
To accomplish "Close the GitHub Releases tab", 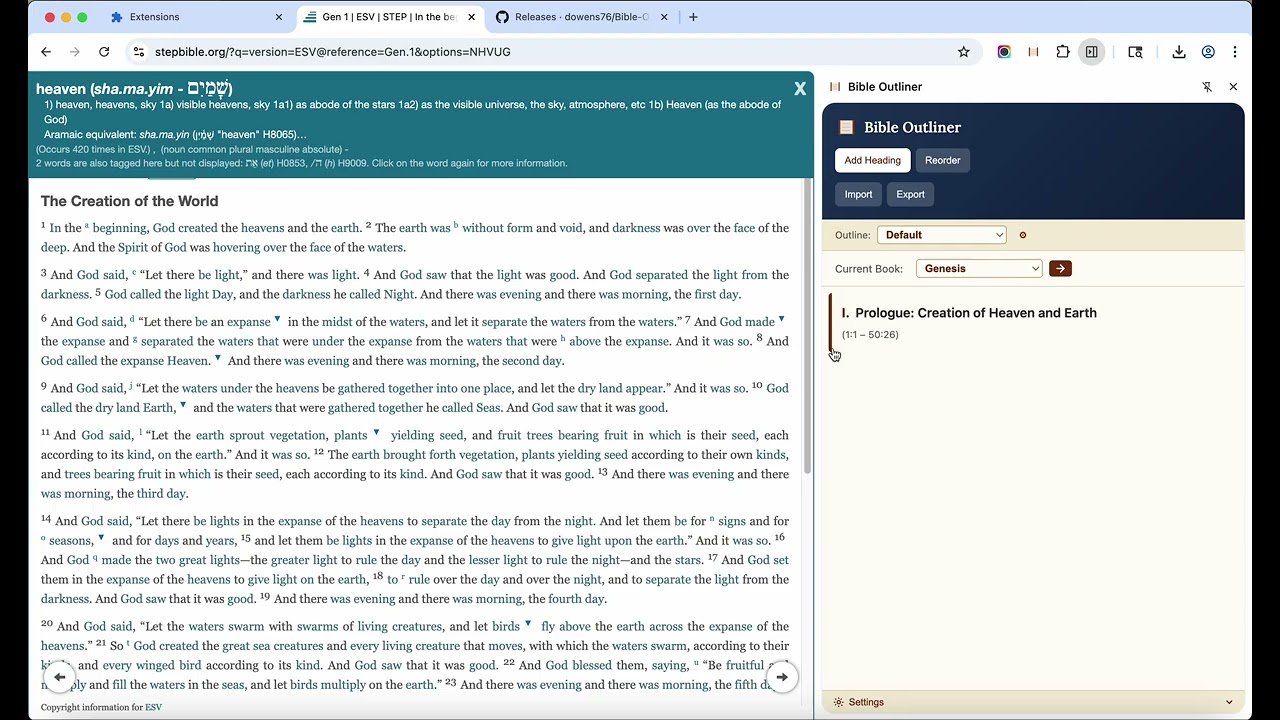I will point(664,17).
